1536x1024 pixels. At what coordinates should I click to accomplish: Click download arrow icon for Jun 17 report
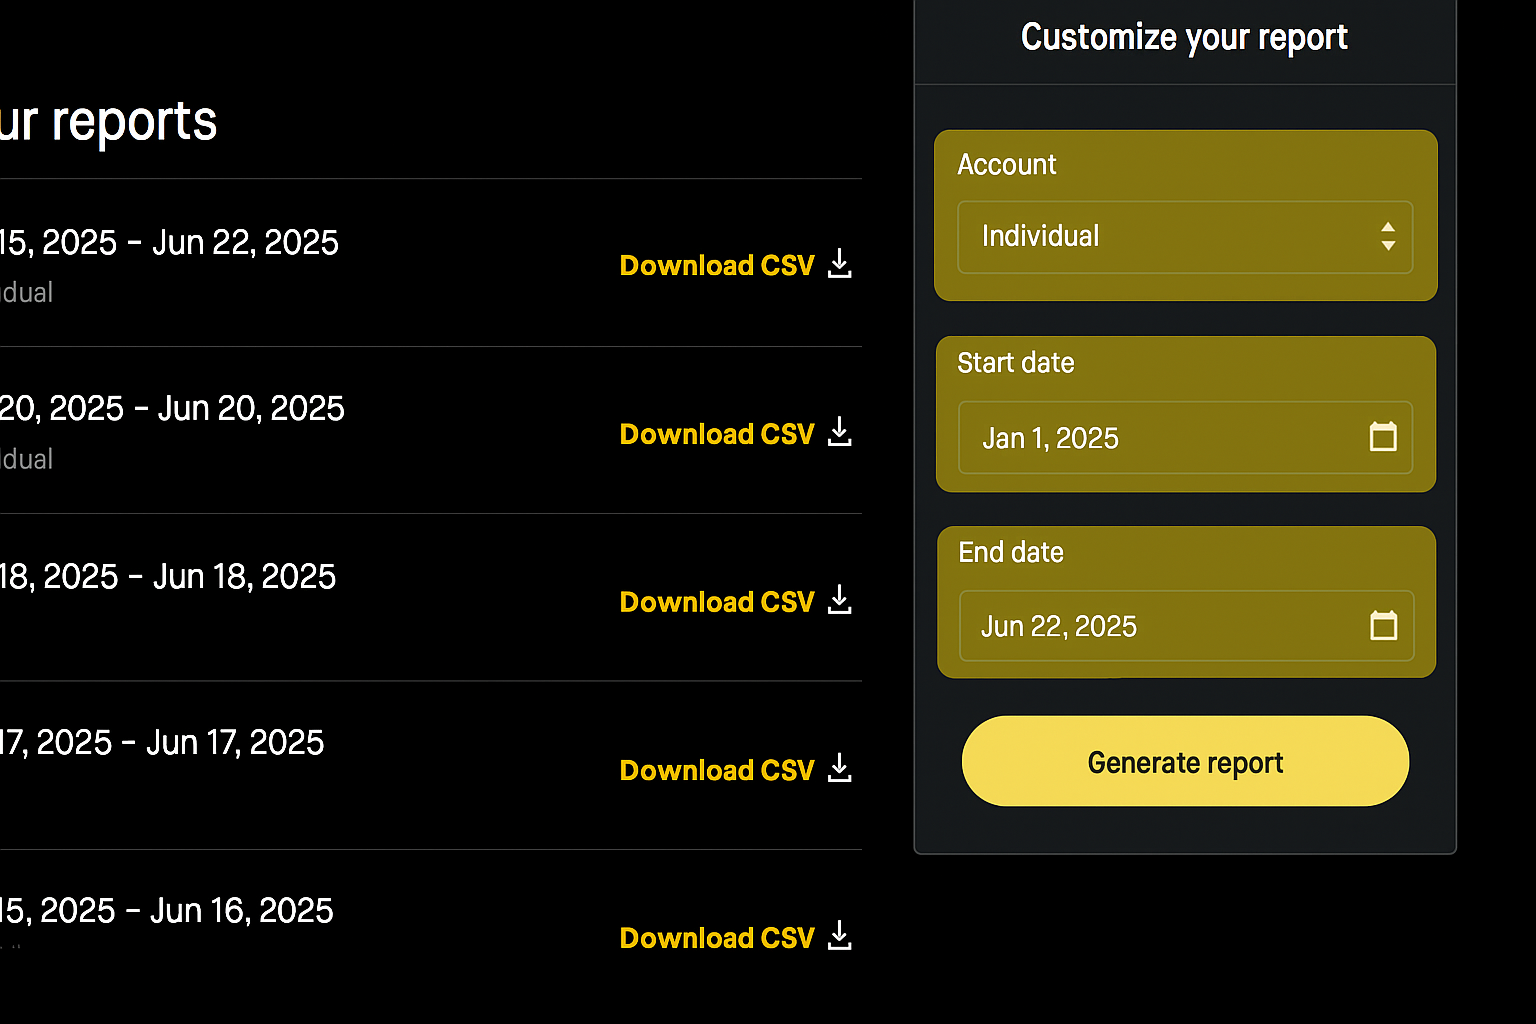840,768
